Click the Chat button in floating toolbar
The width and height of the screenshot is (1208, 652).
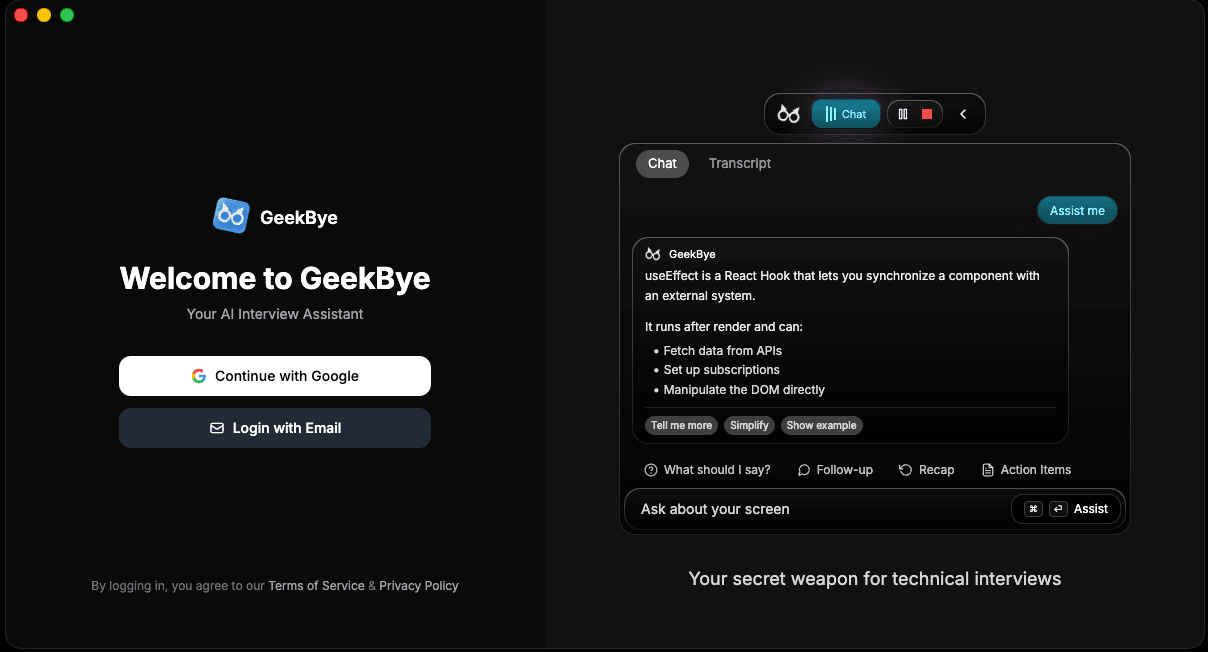846,114
